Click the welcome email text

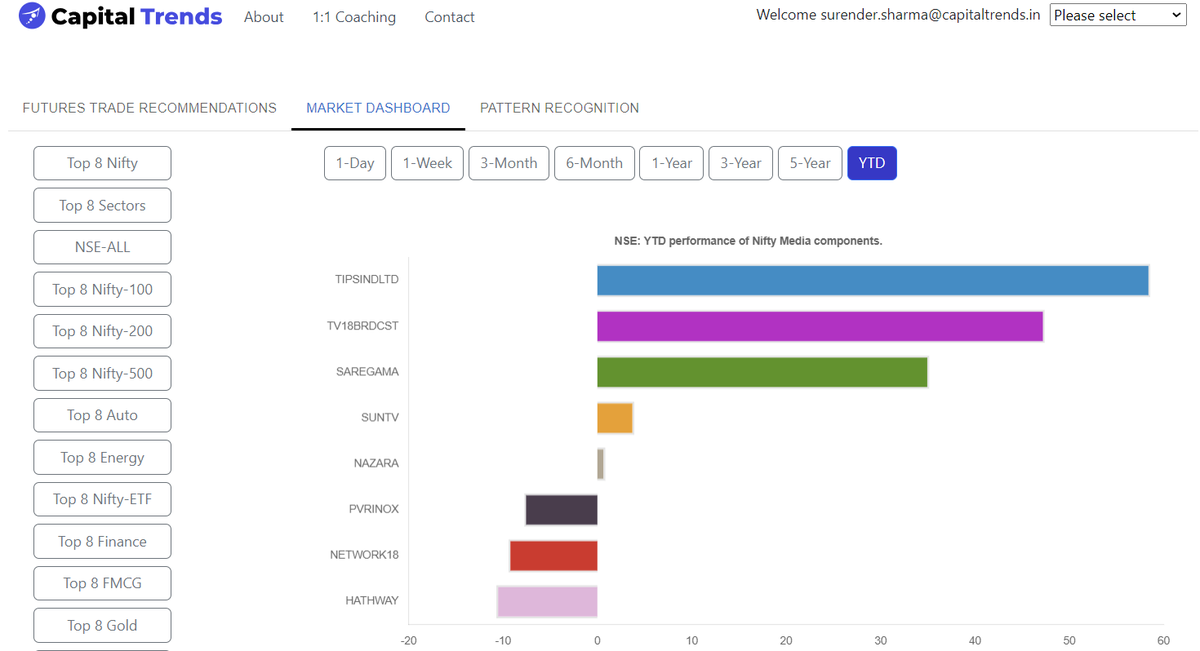coord(898,15)
